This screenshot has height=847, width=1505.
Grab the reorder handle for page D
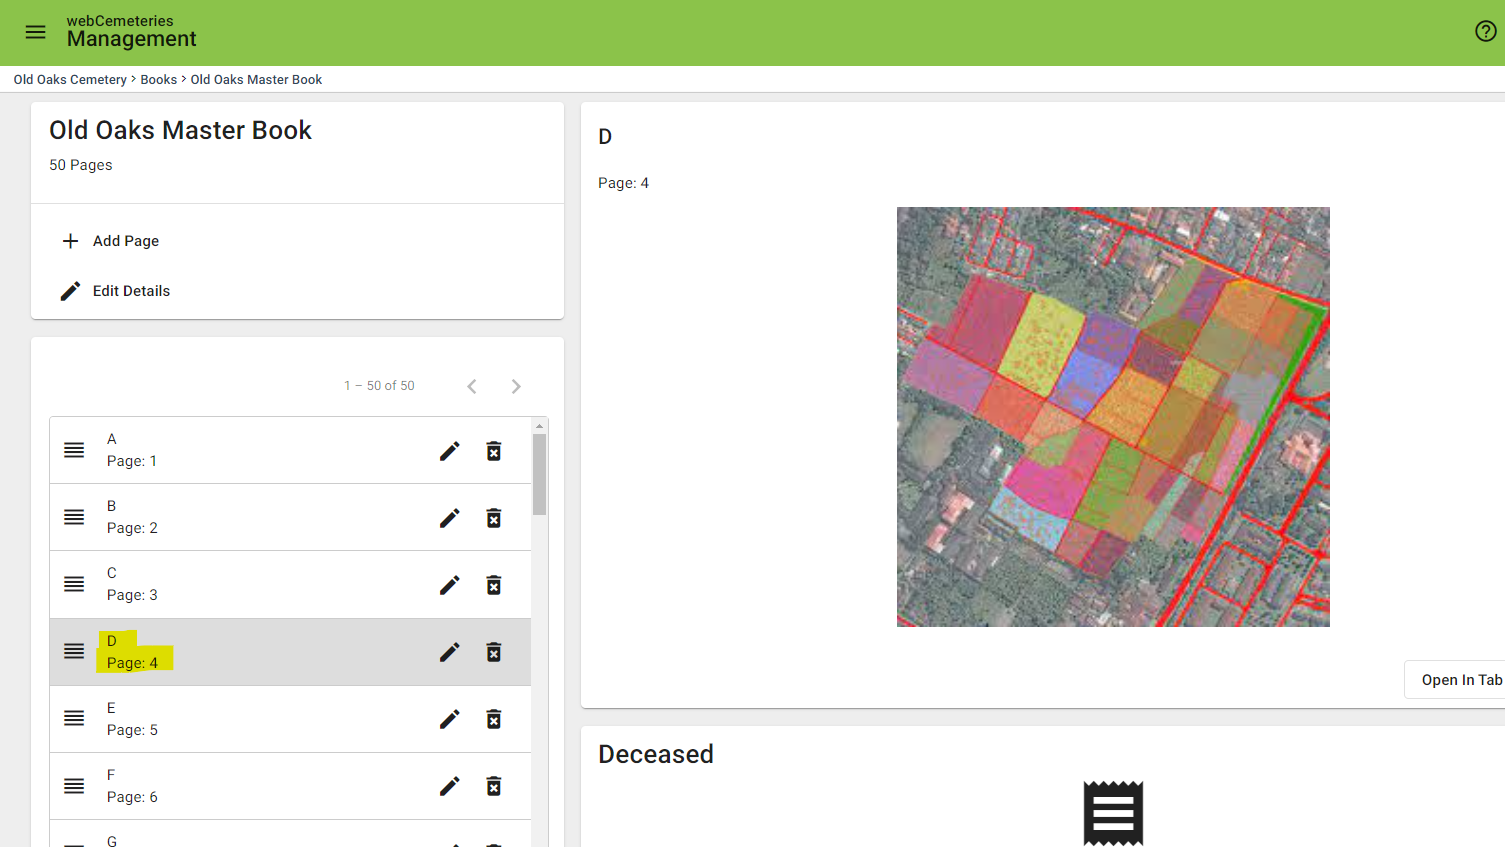tap(74, 651)
